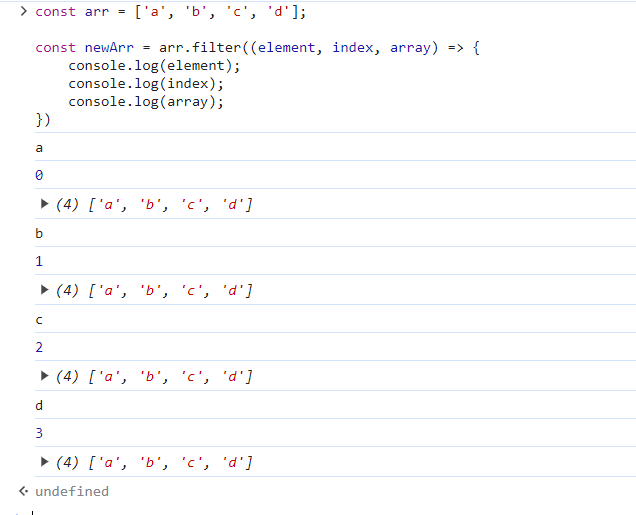Click the array preview text after index 0

pos(154,204)
